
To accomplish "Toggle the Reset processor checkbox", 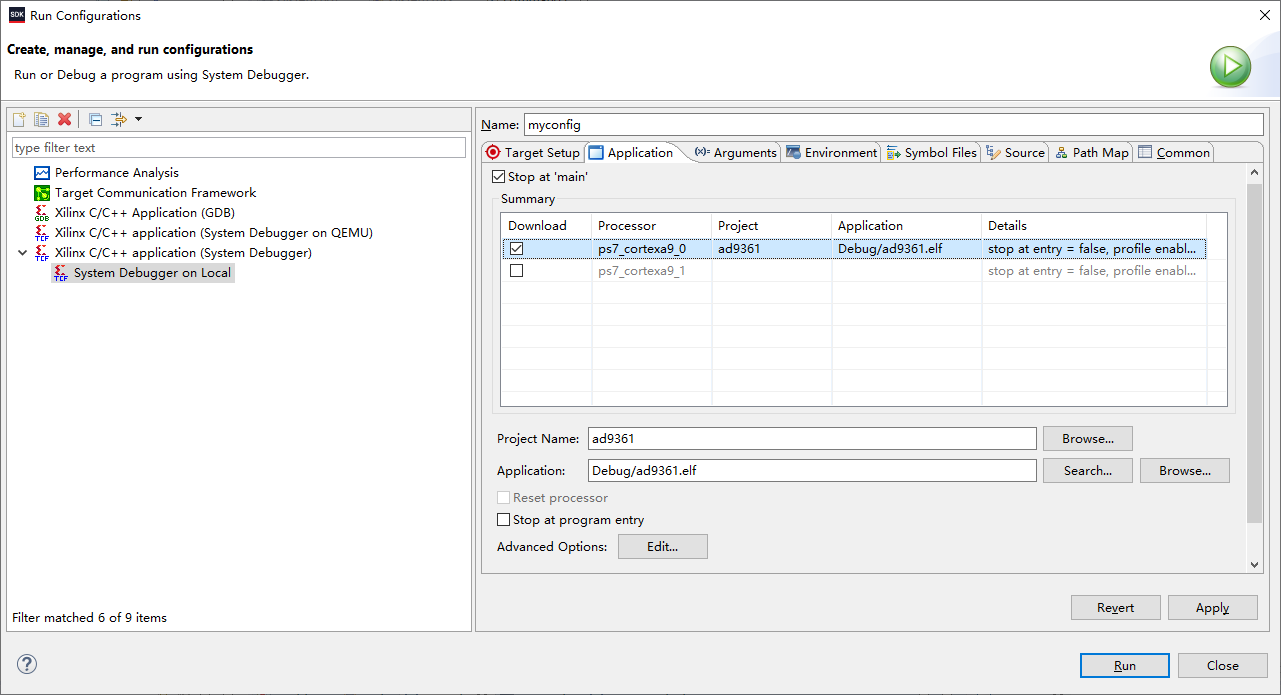I will click(503, 498).
